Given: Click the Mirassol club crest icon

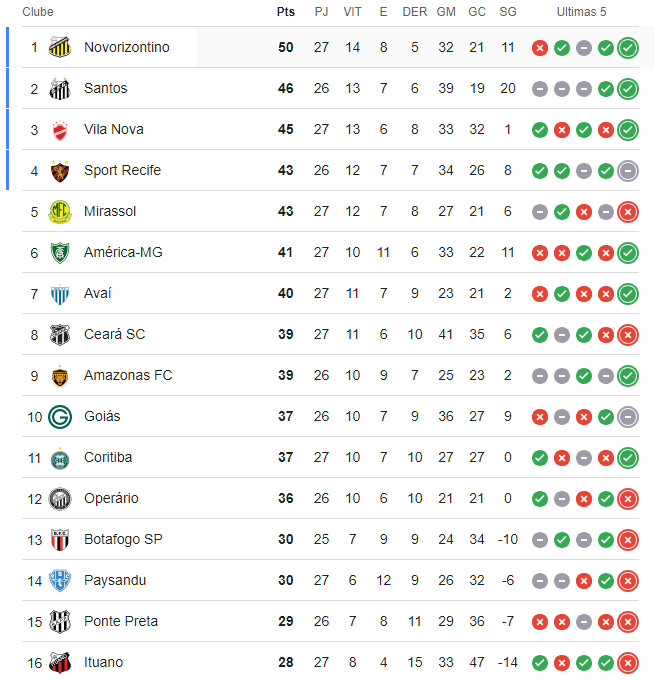Looking at the screenshot, I should [60, 211].
